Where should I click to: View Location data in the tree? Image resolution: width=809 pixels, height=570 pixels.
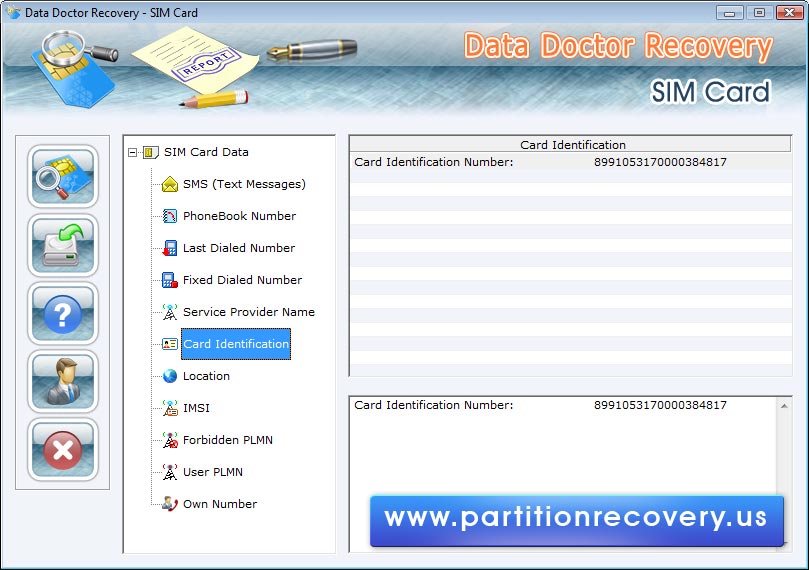(206, 376)
